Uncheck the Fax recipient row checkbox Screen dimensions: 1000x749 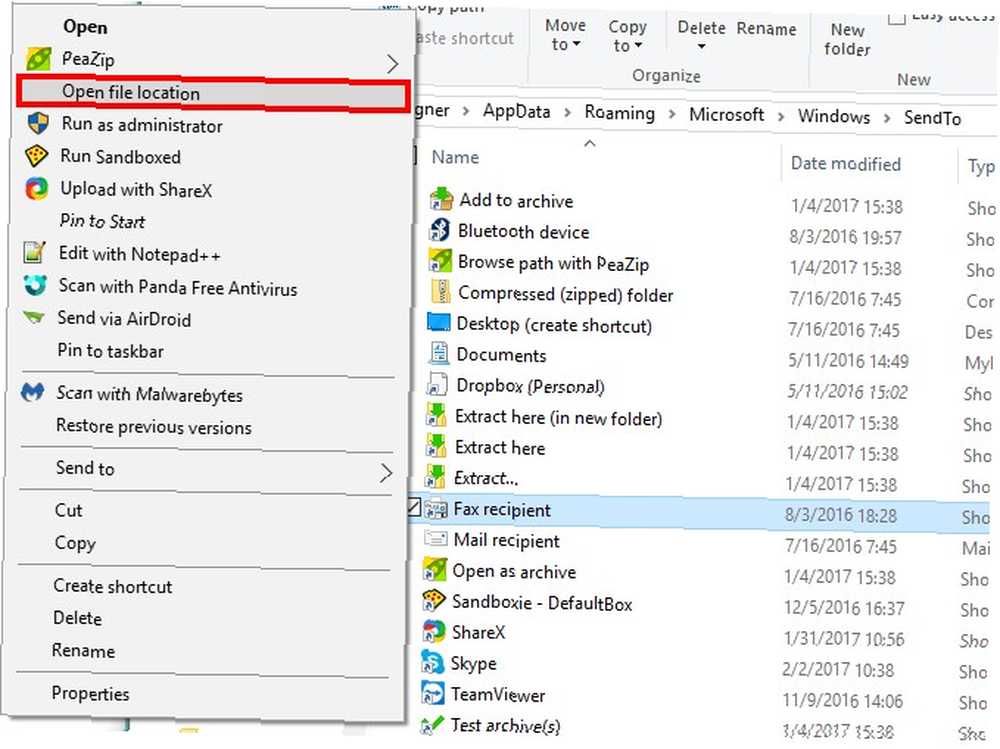[413, 507]
